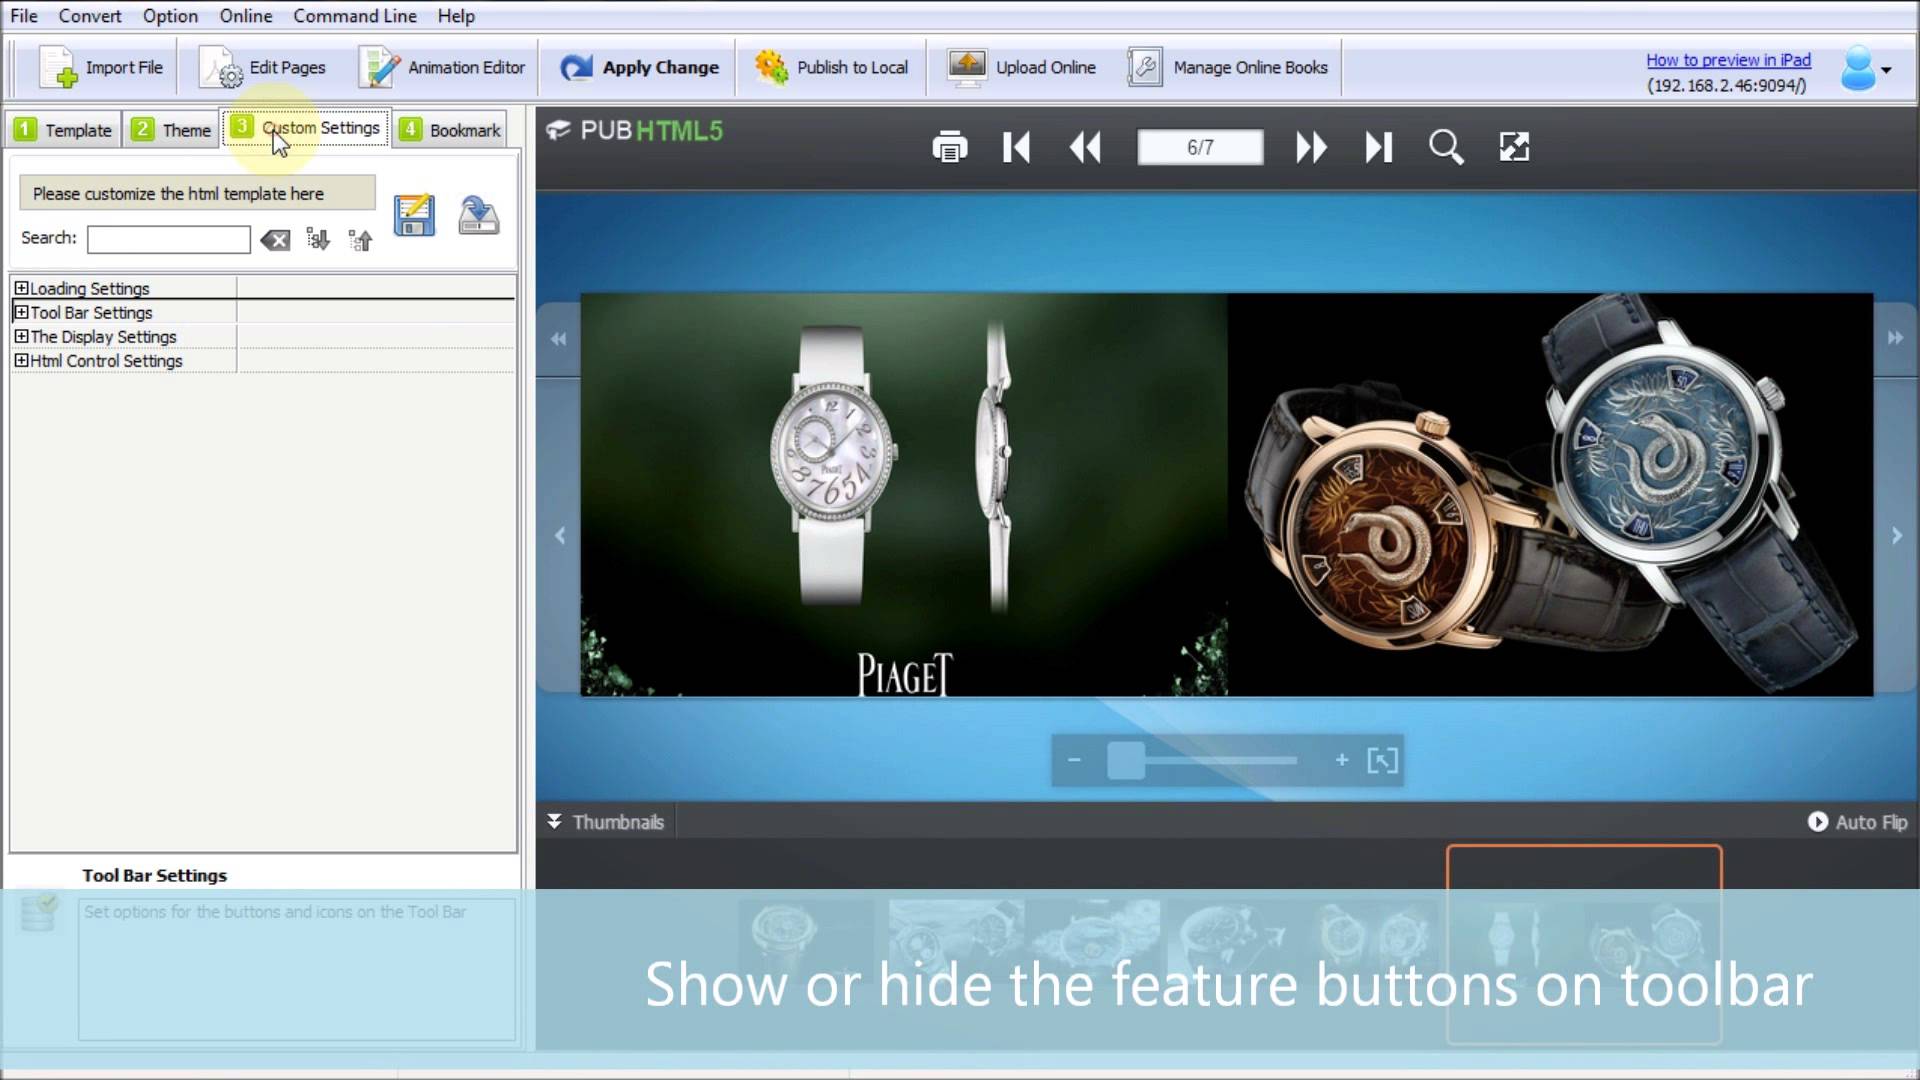
Task: Expand The Display Settings tree node
Action: pos(21,336)
